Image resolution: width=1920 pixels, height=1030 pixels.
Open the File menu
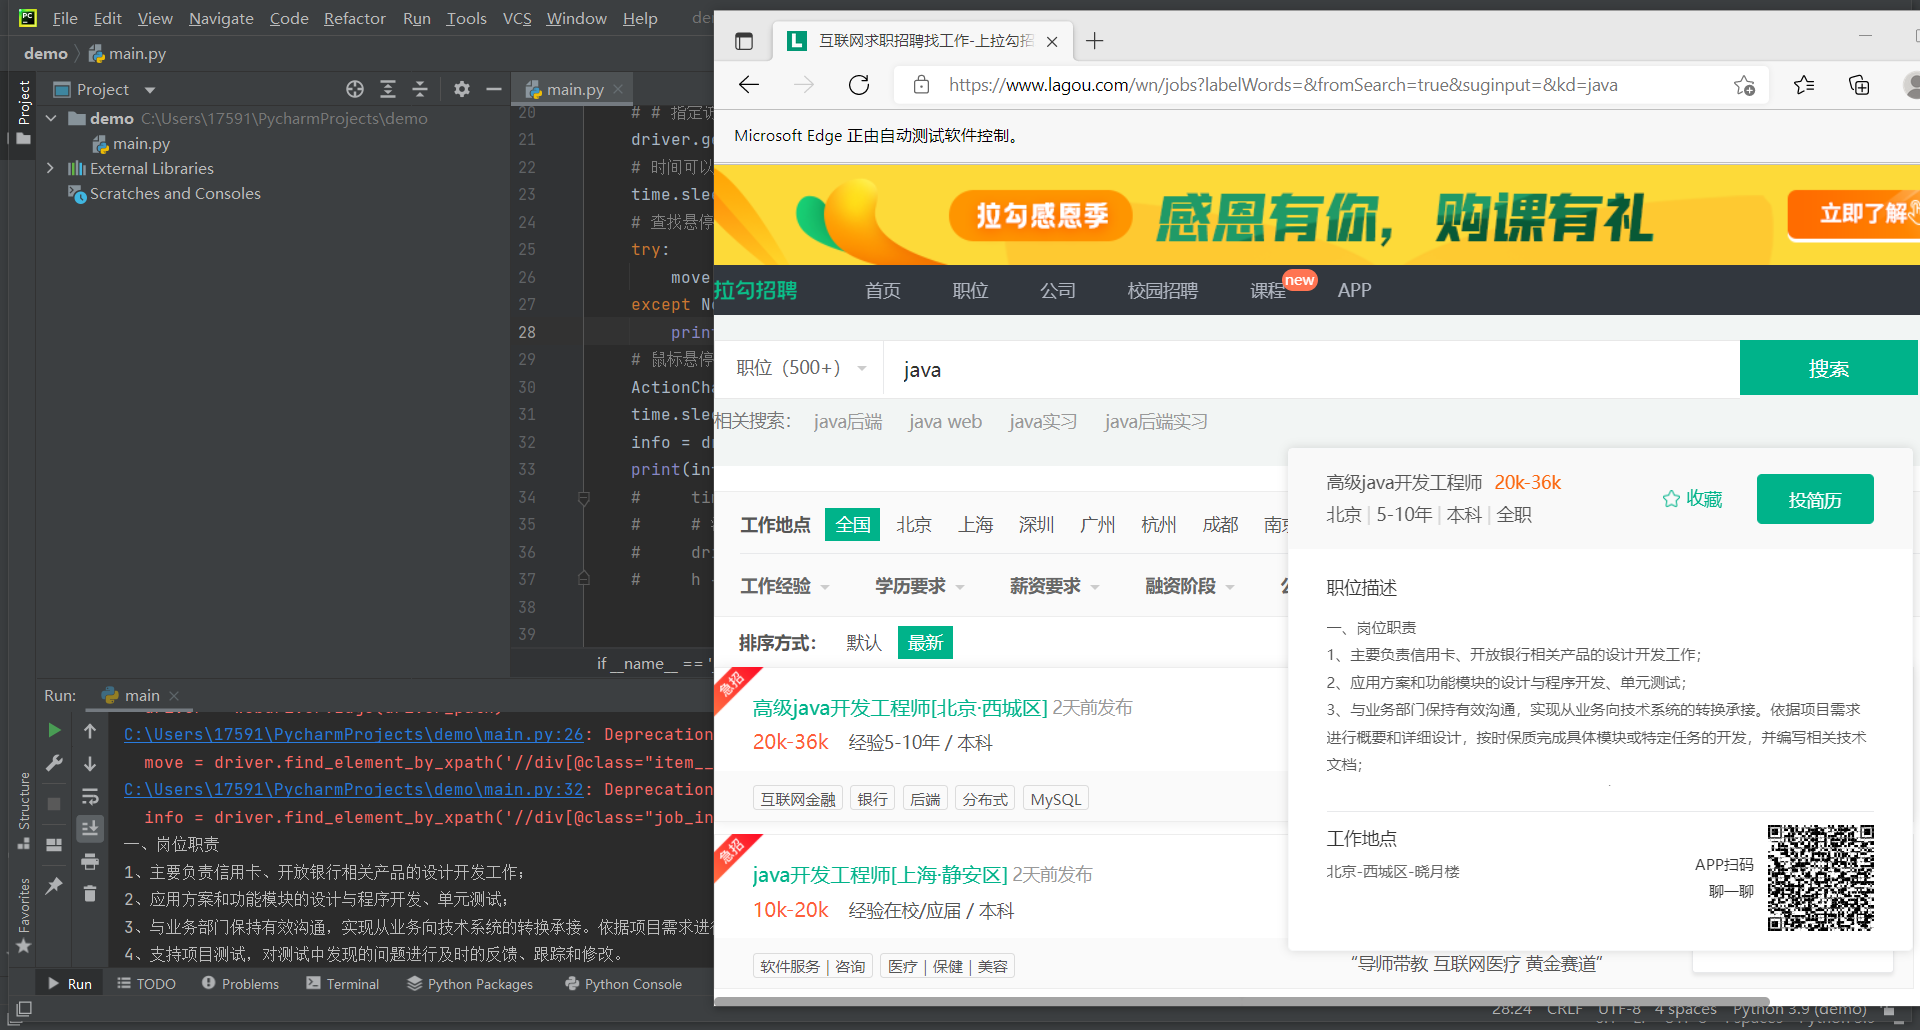click(65, 18)
